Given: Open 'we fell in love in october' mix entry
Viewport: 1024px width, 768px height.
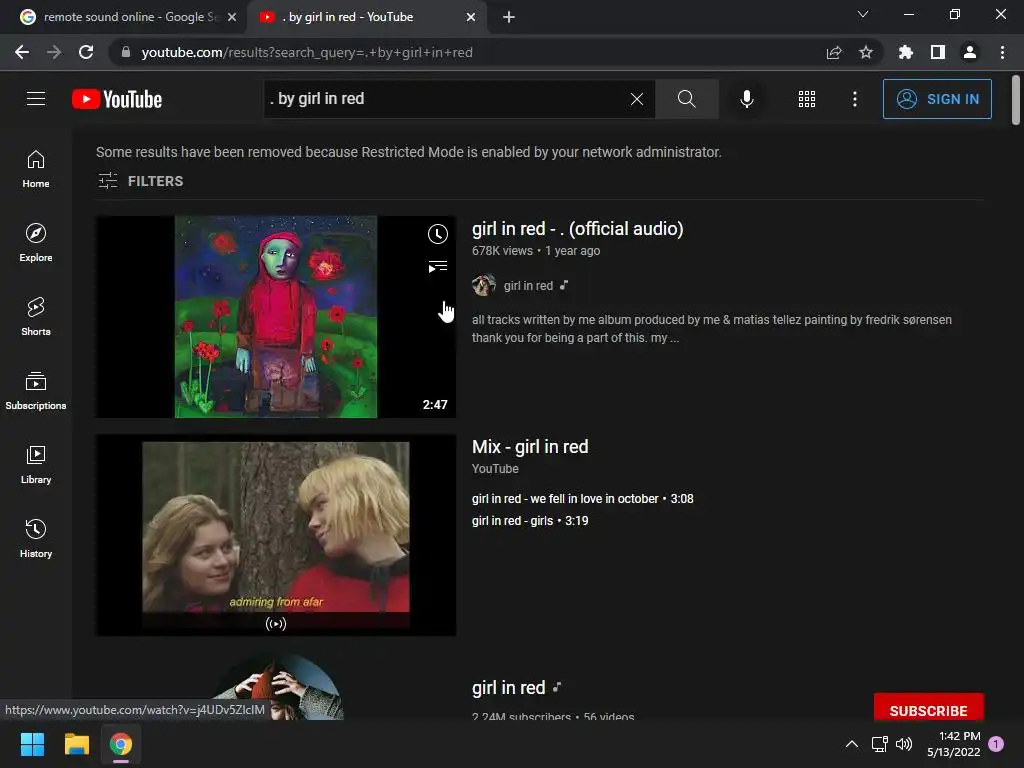Looking at the screenshot, I should pyautogui.click(x=582, y=498).
